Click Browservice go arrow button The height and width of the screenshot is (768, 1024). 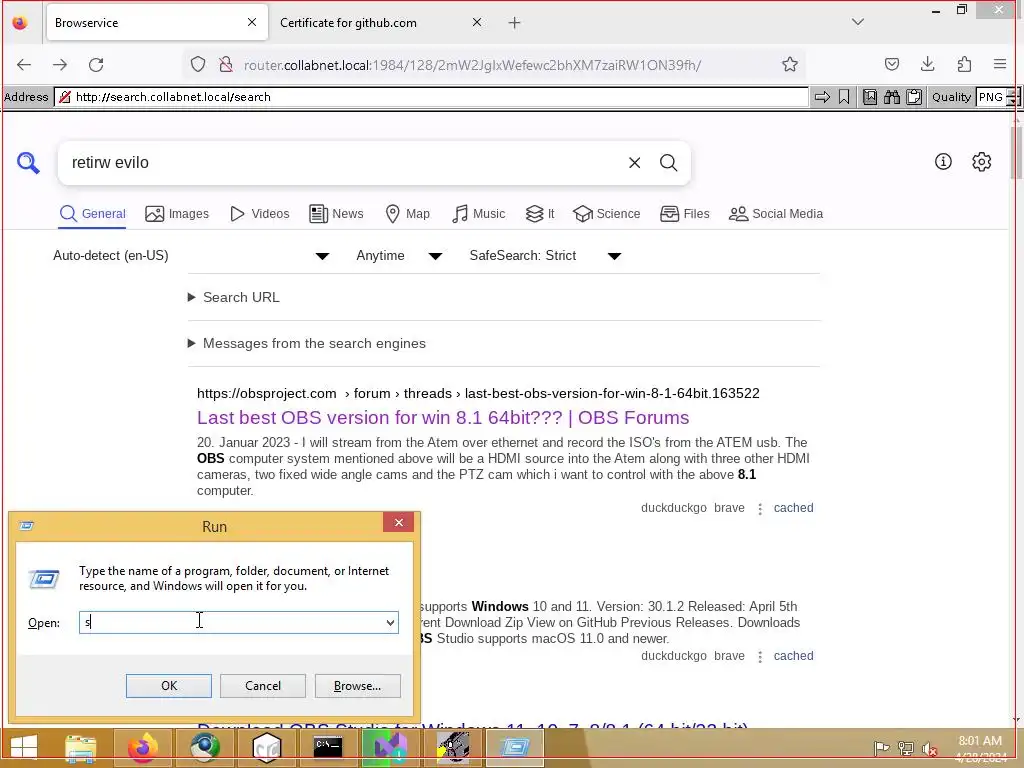point(822,97)
